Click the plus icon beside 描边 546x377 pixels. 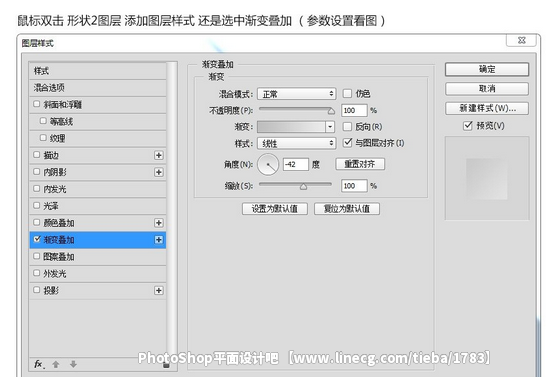[158, 155]
